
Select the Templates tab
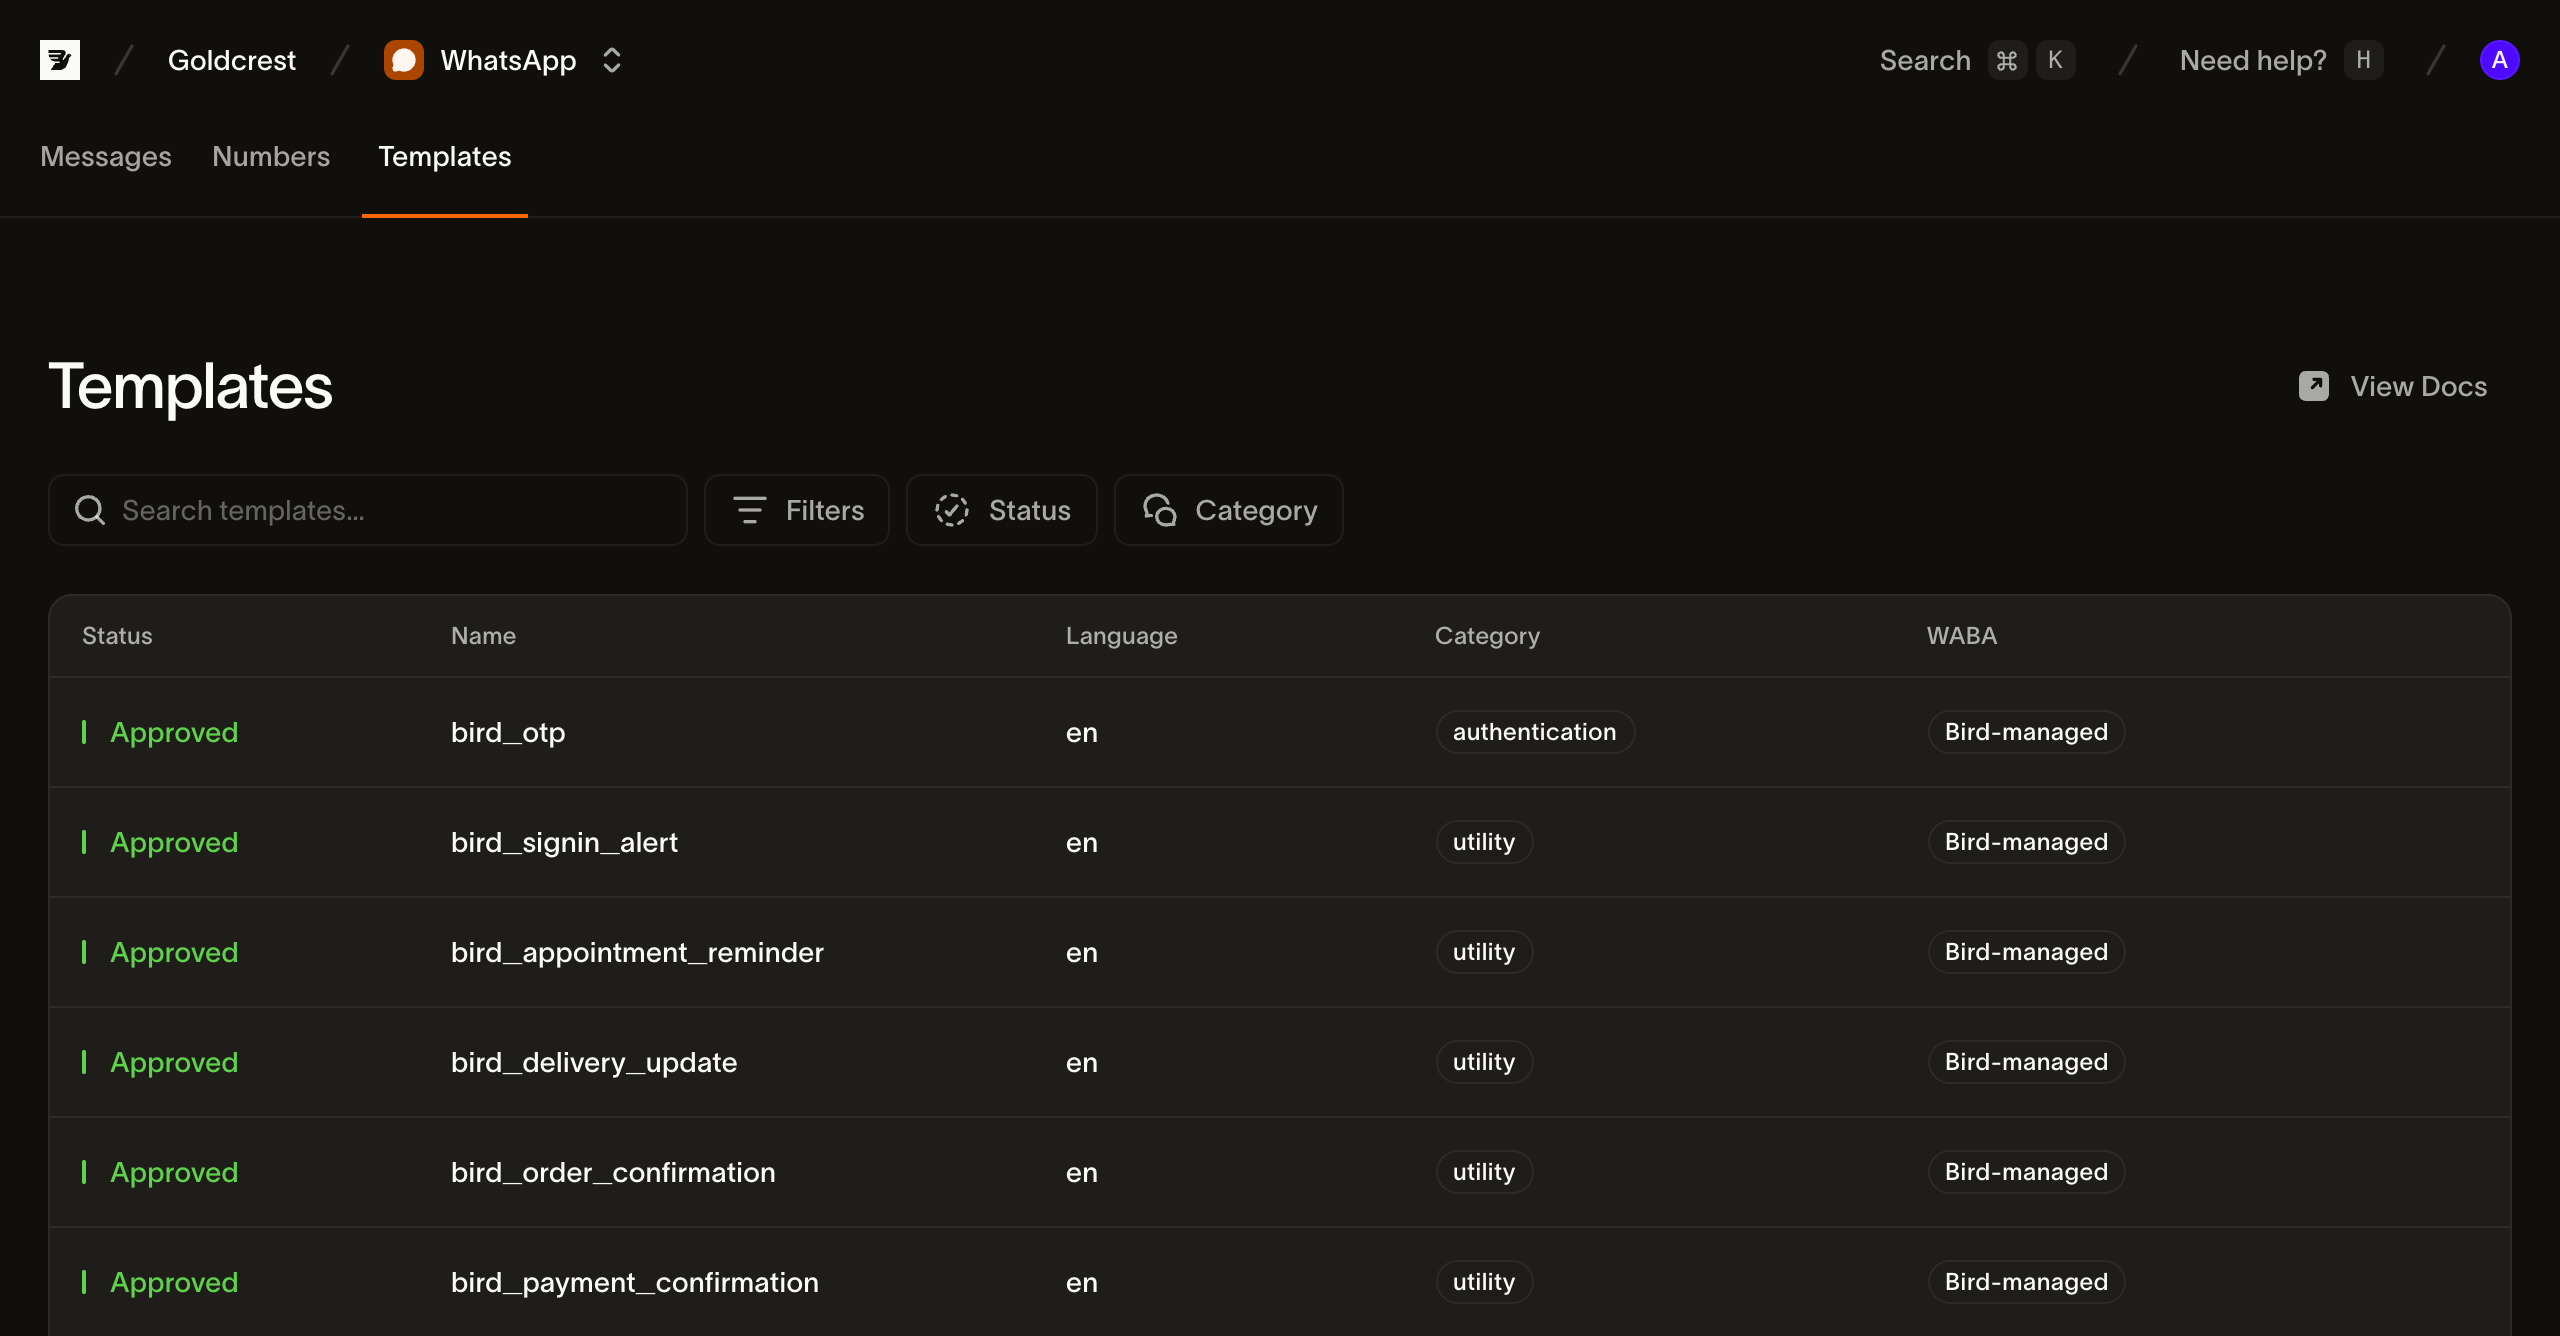445,156
